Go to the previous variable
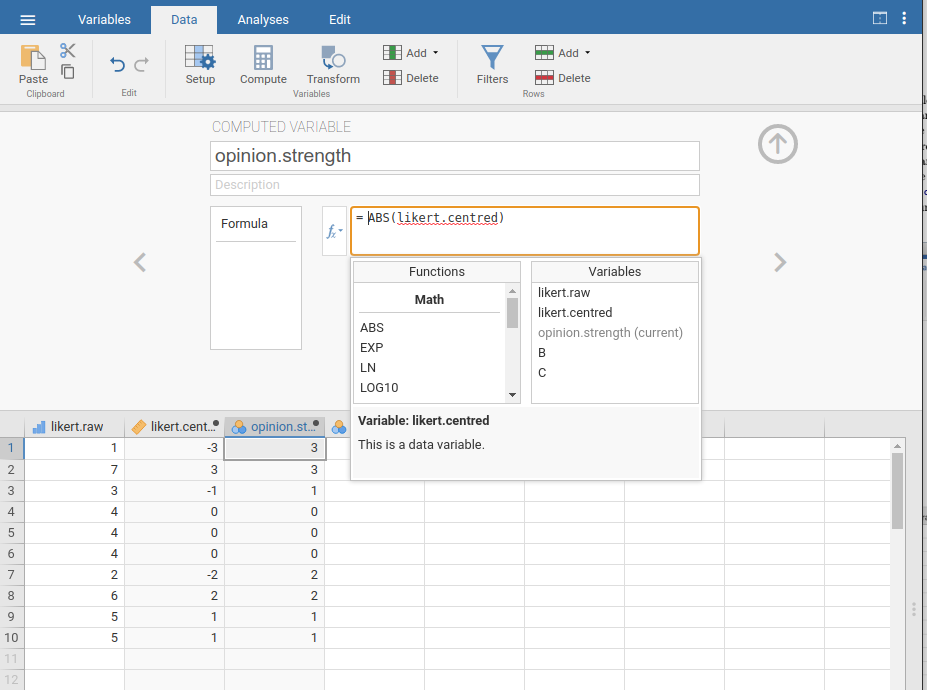The image size is (927, 690). point(140,262)
